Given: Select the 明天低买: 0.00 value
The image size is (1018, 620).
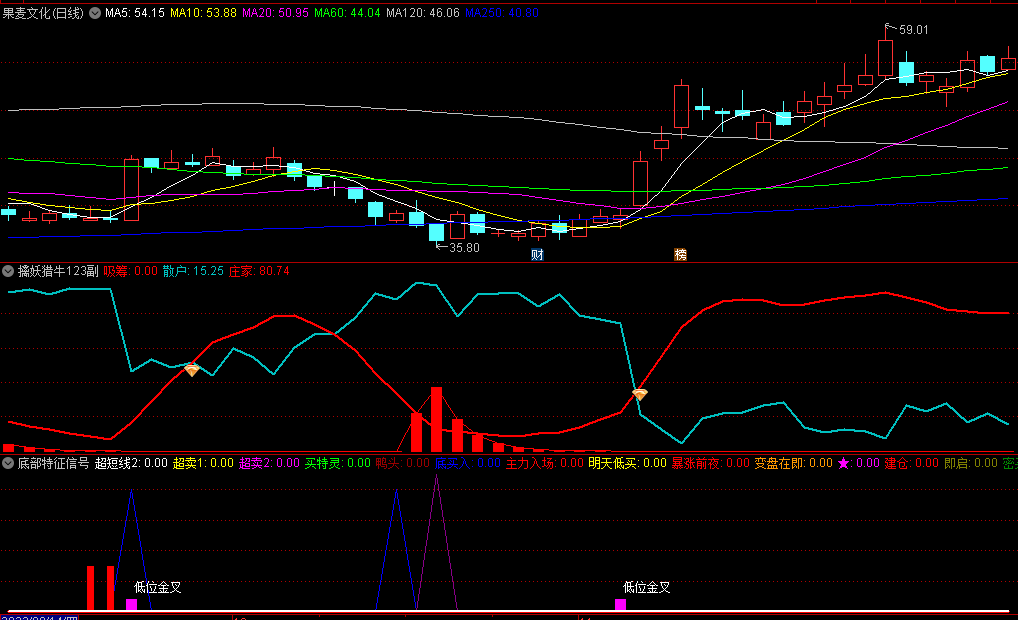Looking at the screenshot, I should [628, 463].
